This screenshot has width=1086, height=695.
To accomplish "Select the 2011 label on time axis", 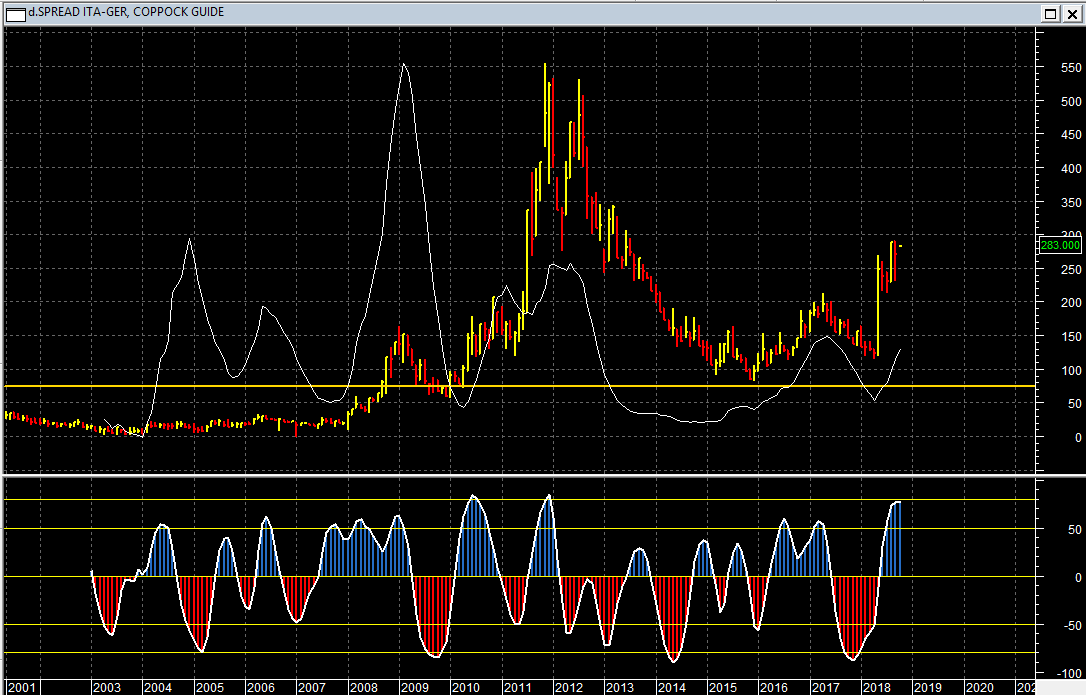I will pyautogui.click(x=517, y=687).
